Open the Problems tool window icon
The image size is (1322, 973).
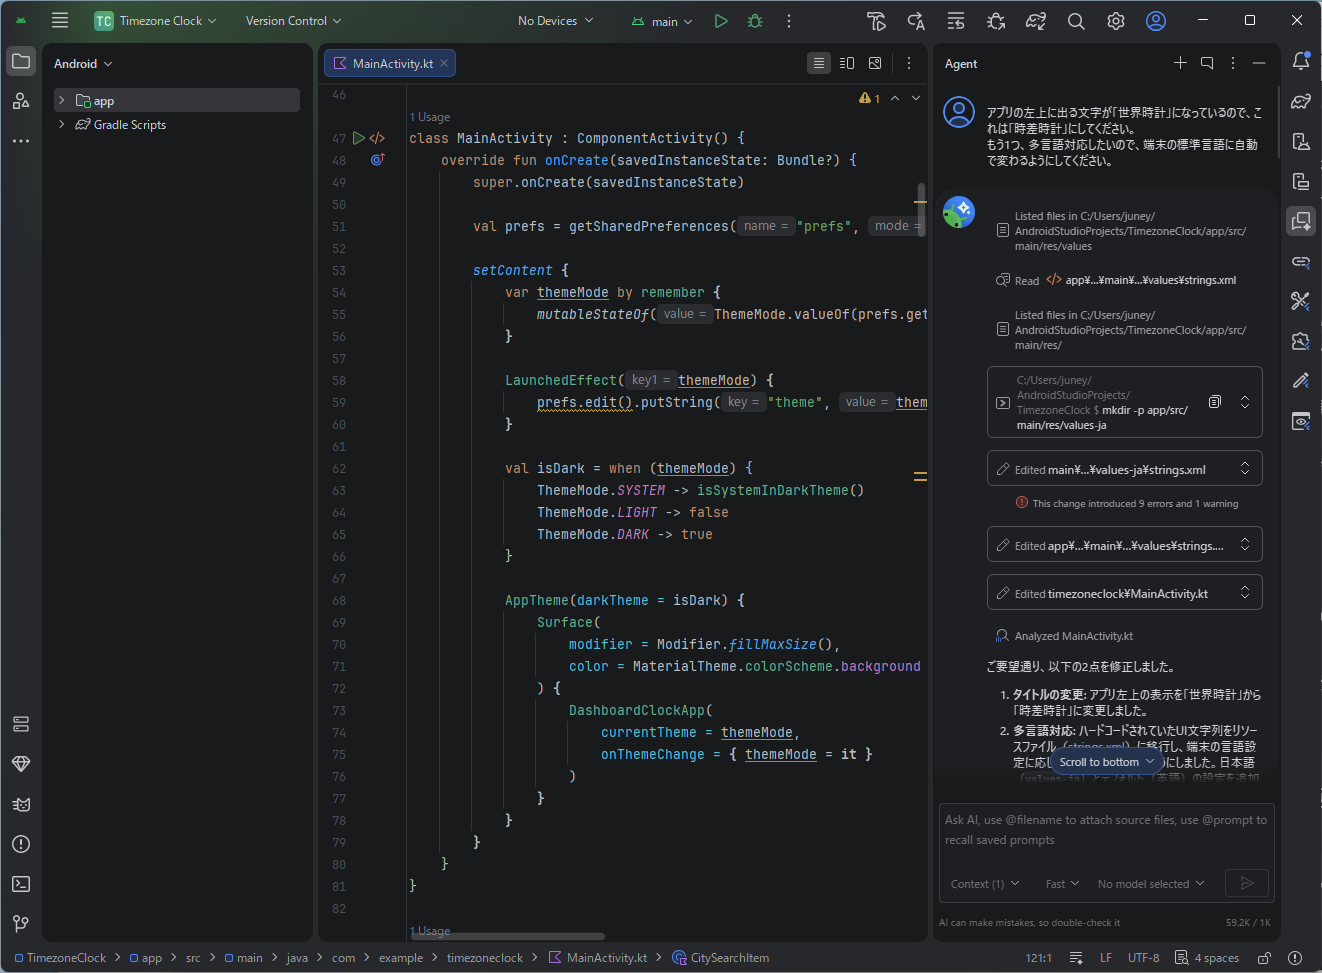point(21,844)
